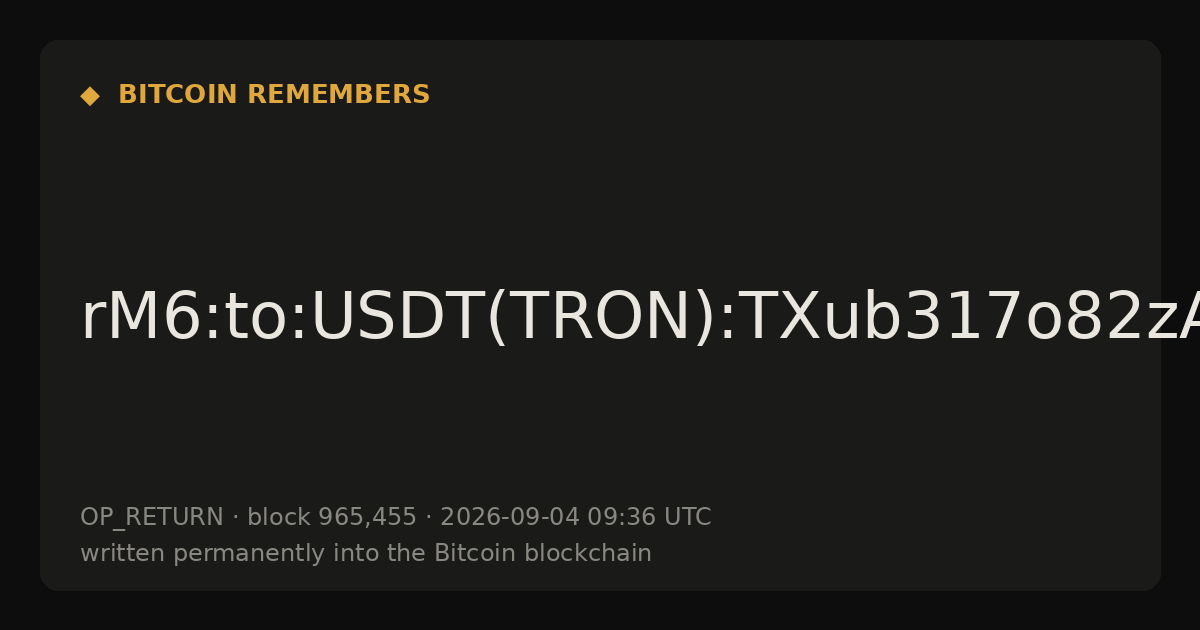Click the OP_RETURN label
The height and width of the screenshot is (630, 1200).
pyautogui.click(x=152, y=518)
